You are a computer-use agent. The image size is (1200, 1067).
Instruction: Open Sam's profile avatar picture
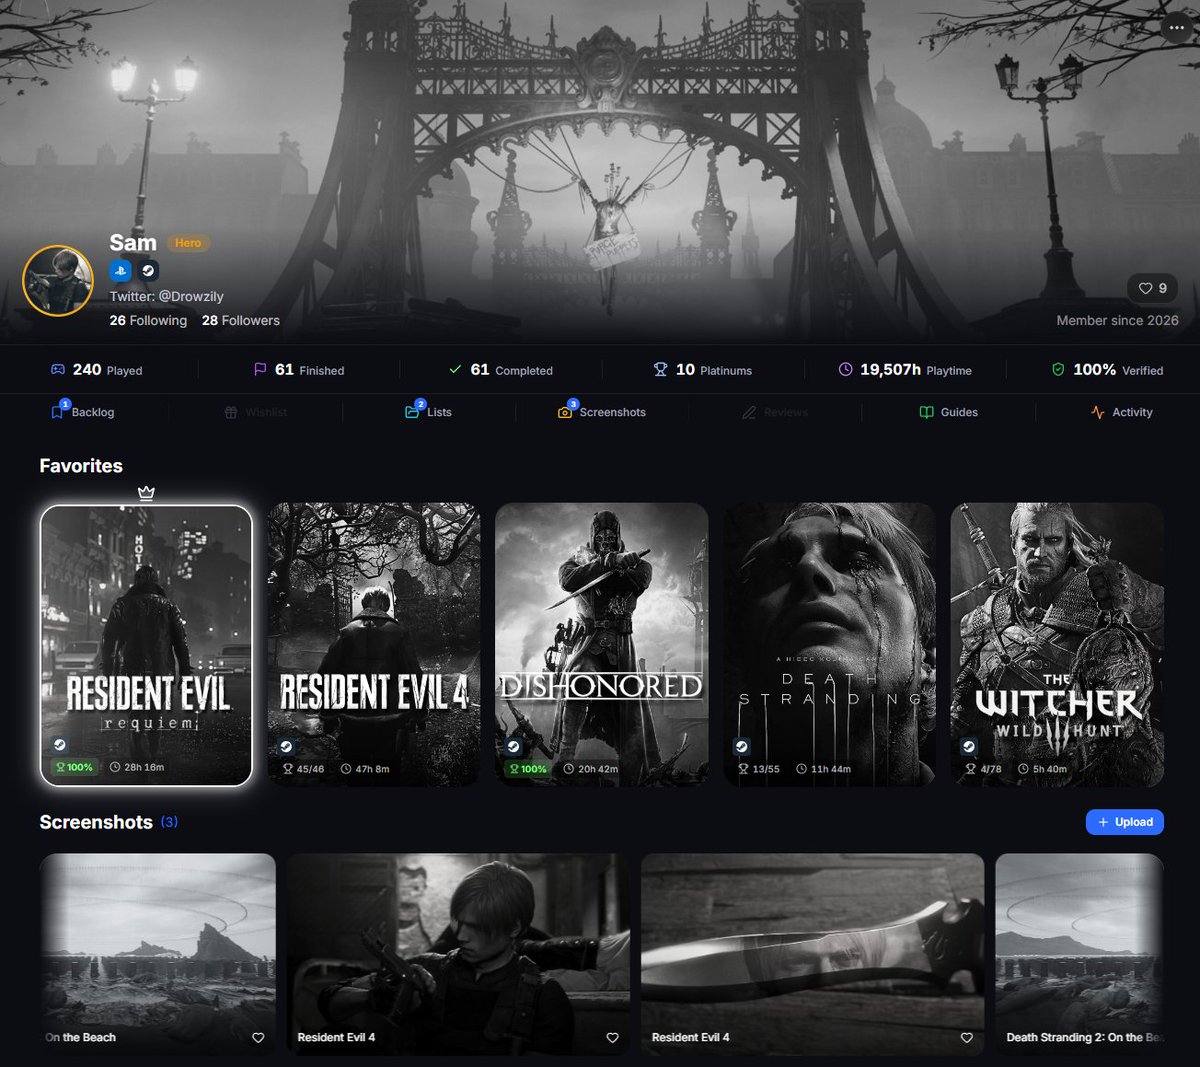[x=58, y=281]
